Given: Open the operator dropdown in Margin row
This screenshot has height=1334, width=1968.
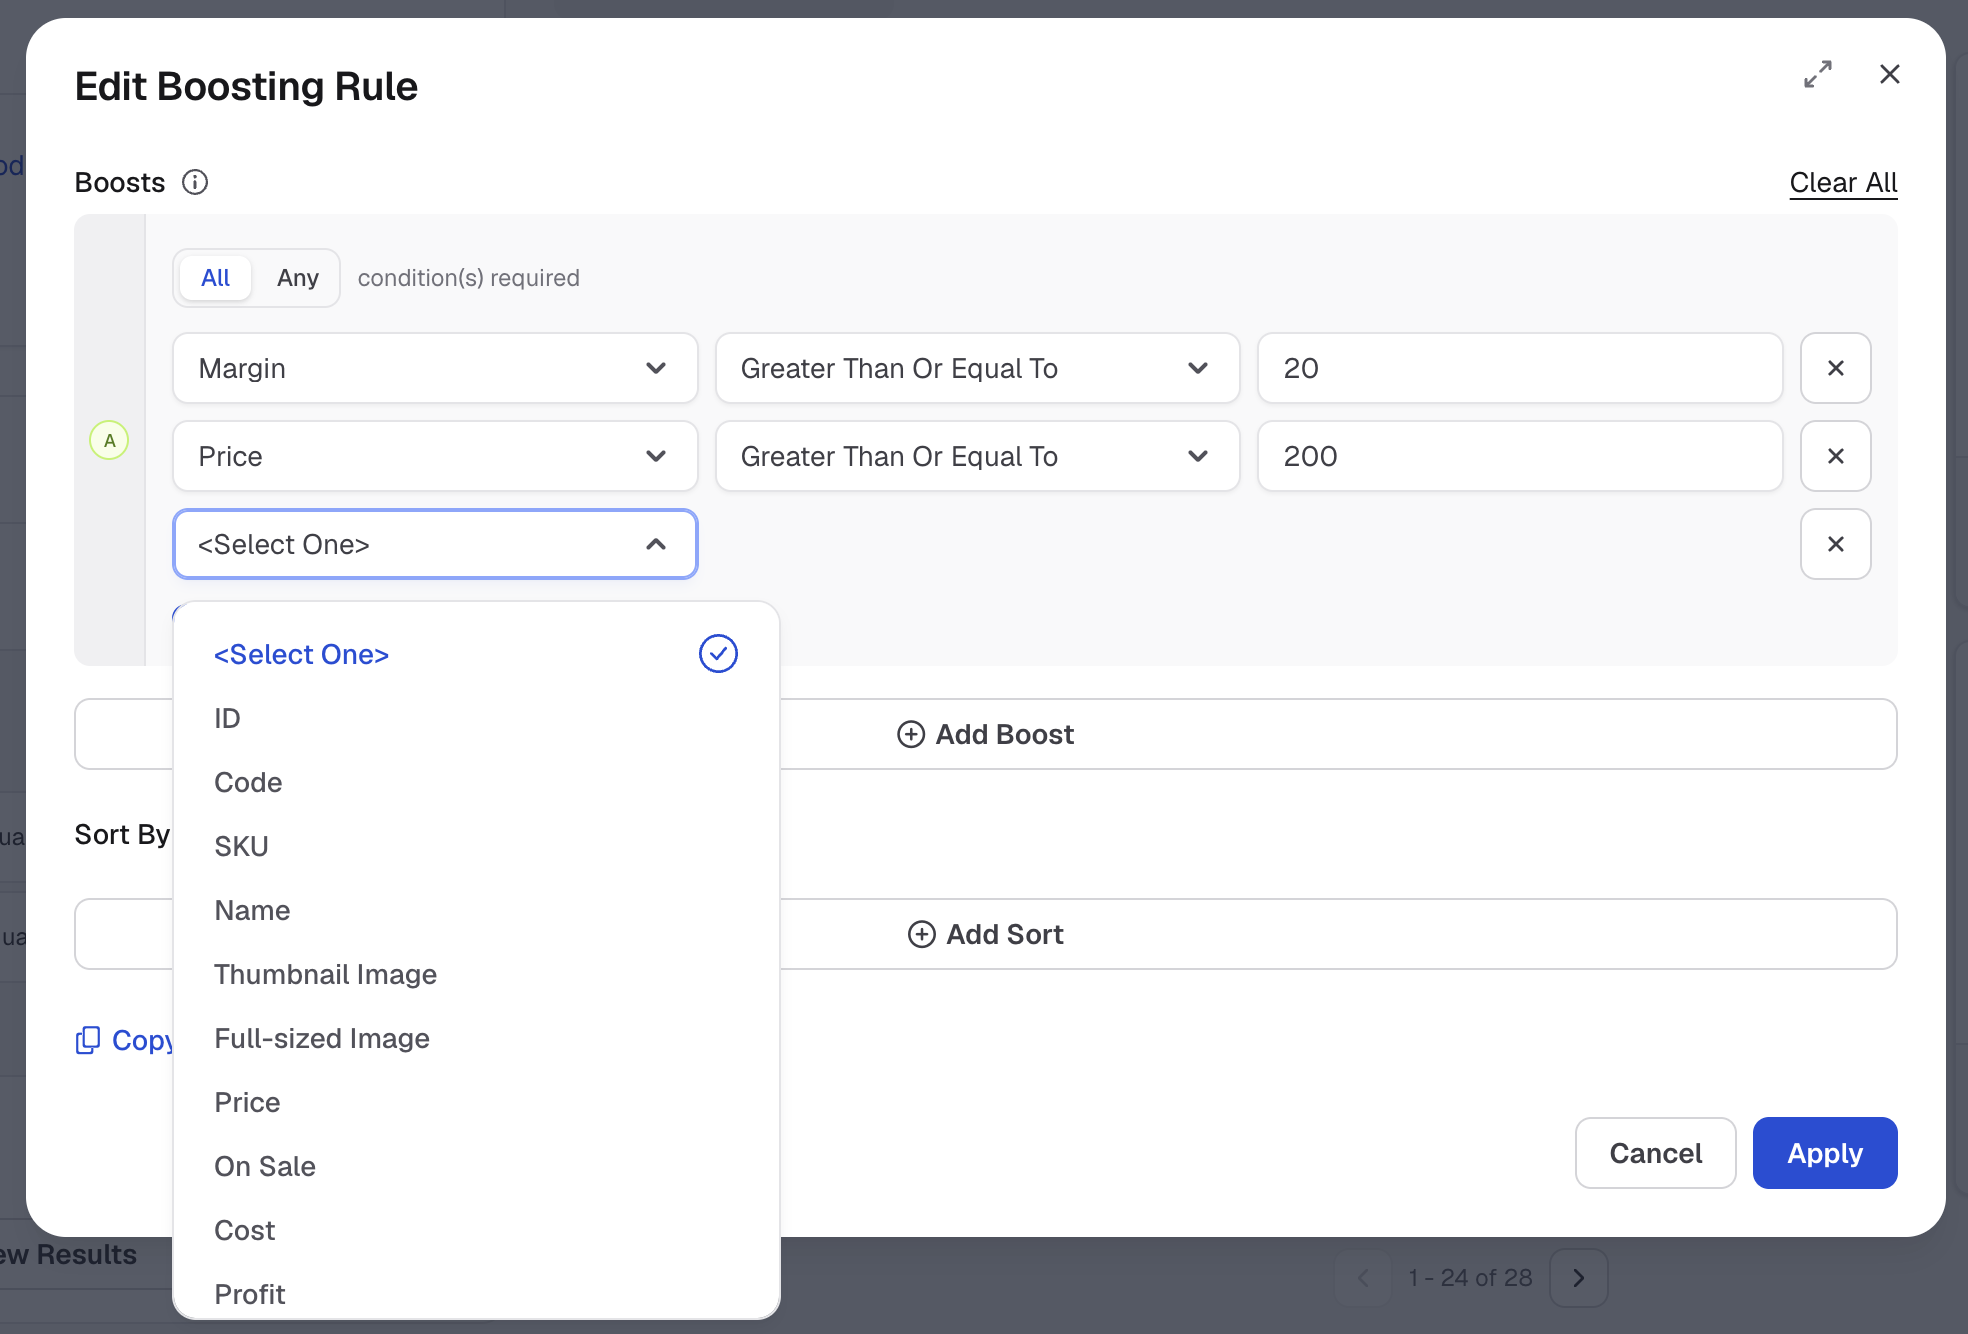Looking at the screenshot, I should pyautogui.click(x=977, y=368).
